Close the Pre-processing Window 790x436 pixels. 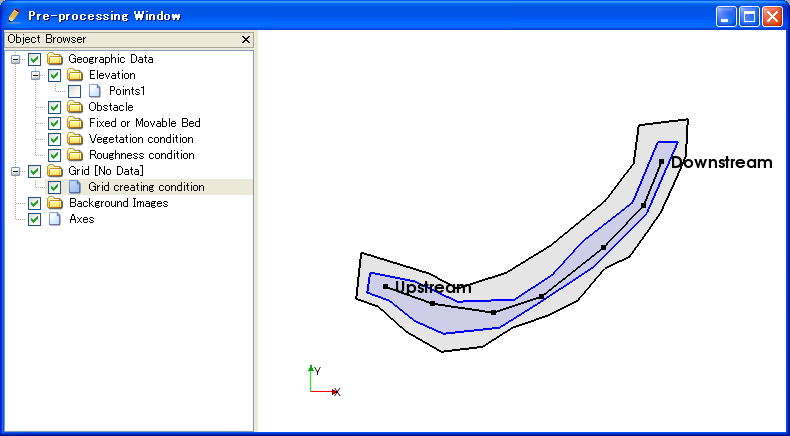pyautogui.click(x=772, y=17)
